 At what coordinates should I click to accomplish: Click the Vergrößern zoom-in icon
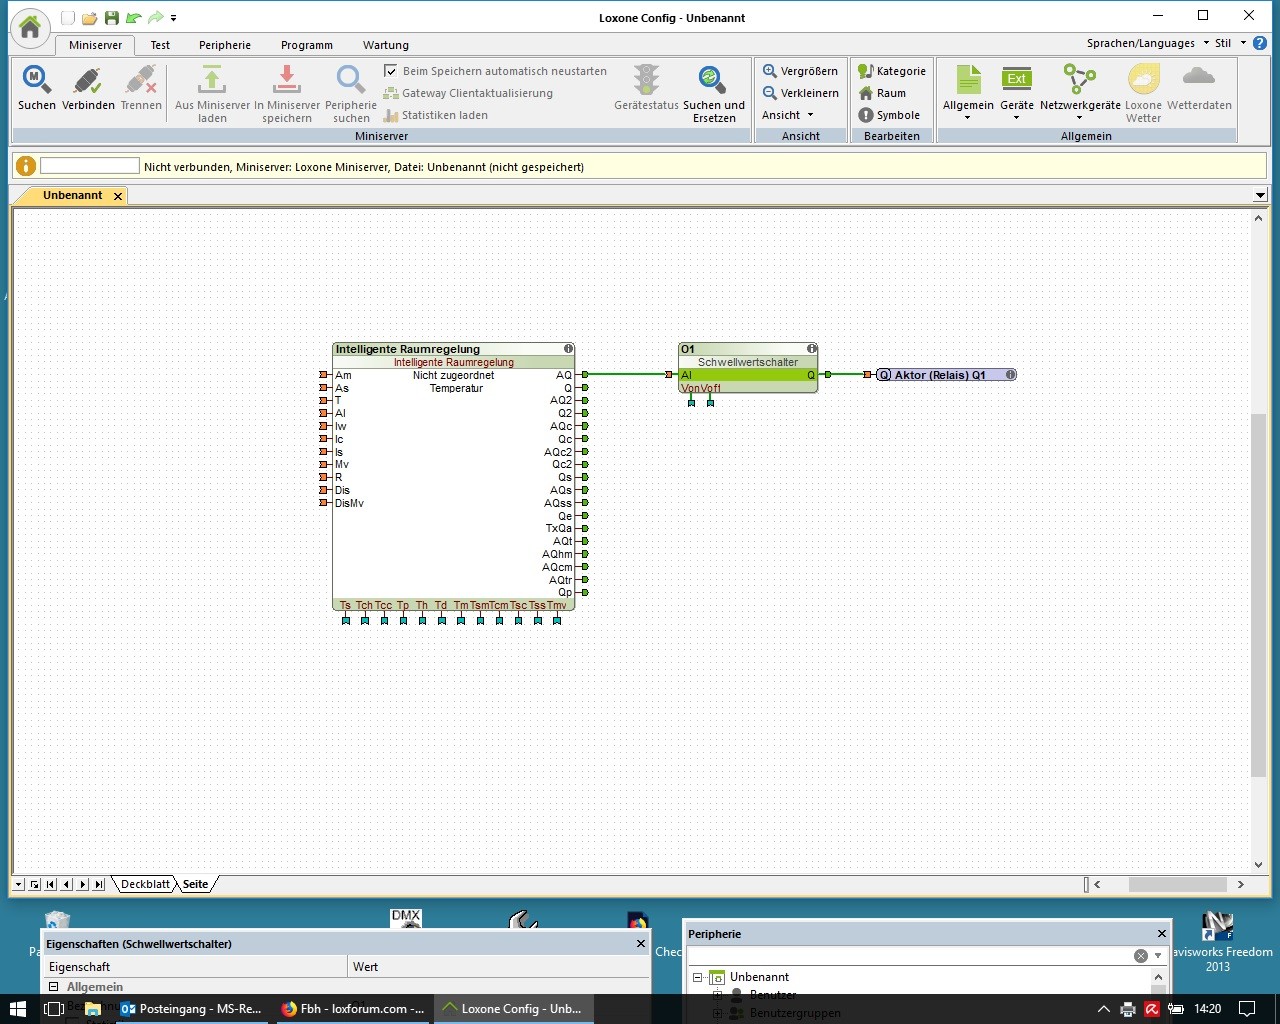770,71
